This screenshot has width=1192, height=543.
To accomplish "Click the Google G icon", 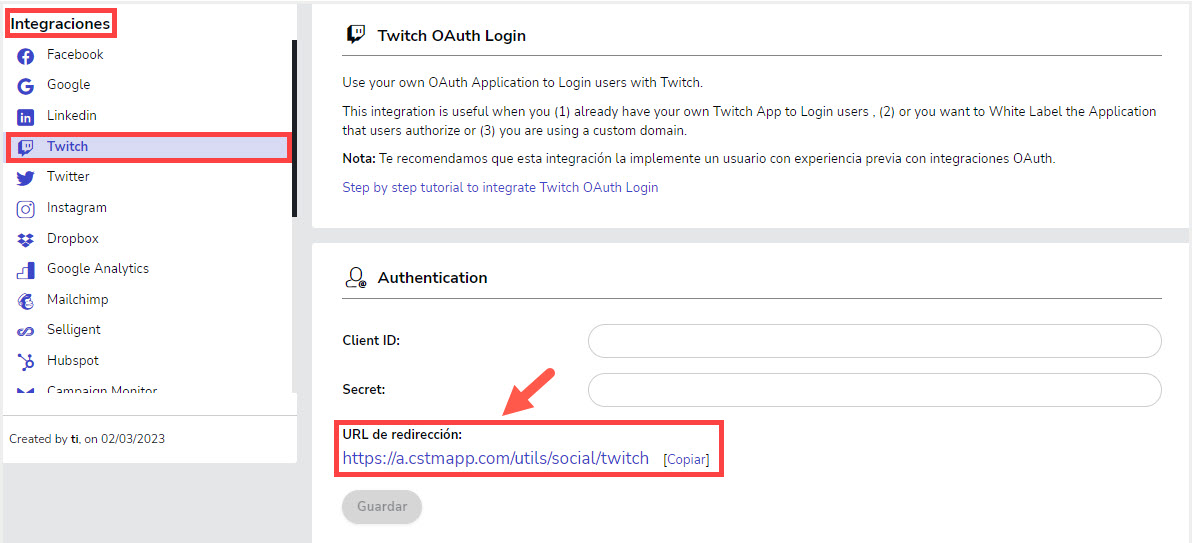I will point(26,87).
